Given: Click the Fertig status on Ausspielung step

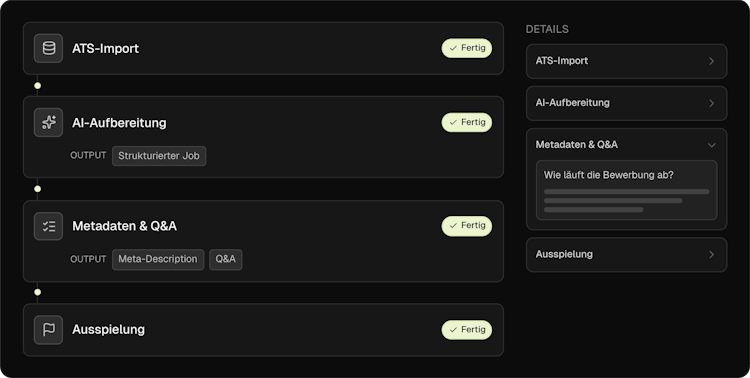Looking at the screenshot, I should (467, 330).
